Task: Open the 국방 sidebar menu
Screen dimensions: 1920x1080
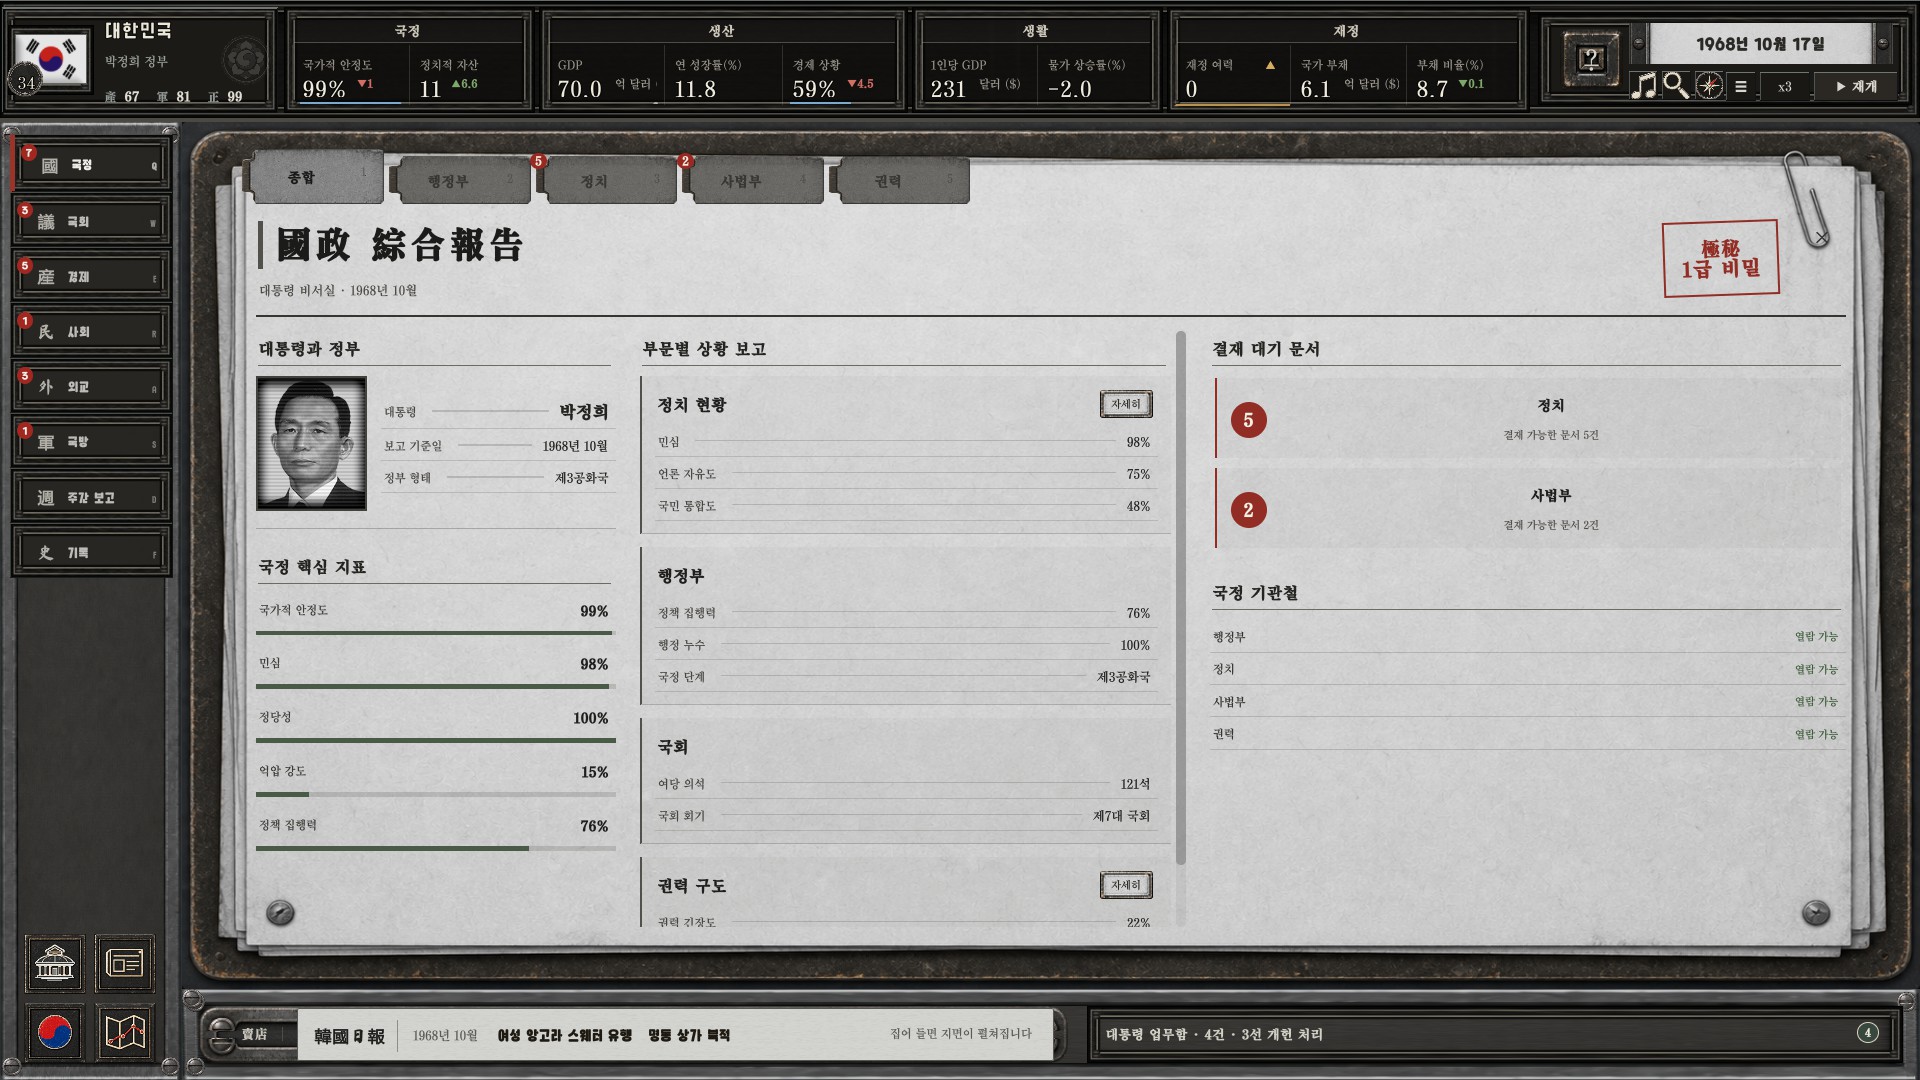Action: [91, 441]
